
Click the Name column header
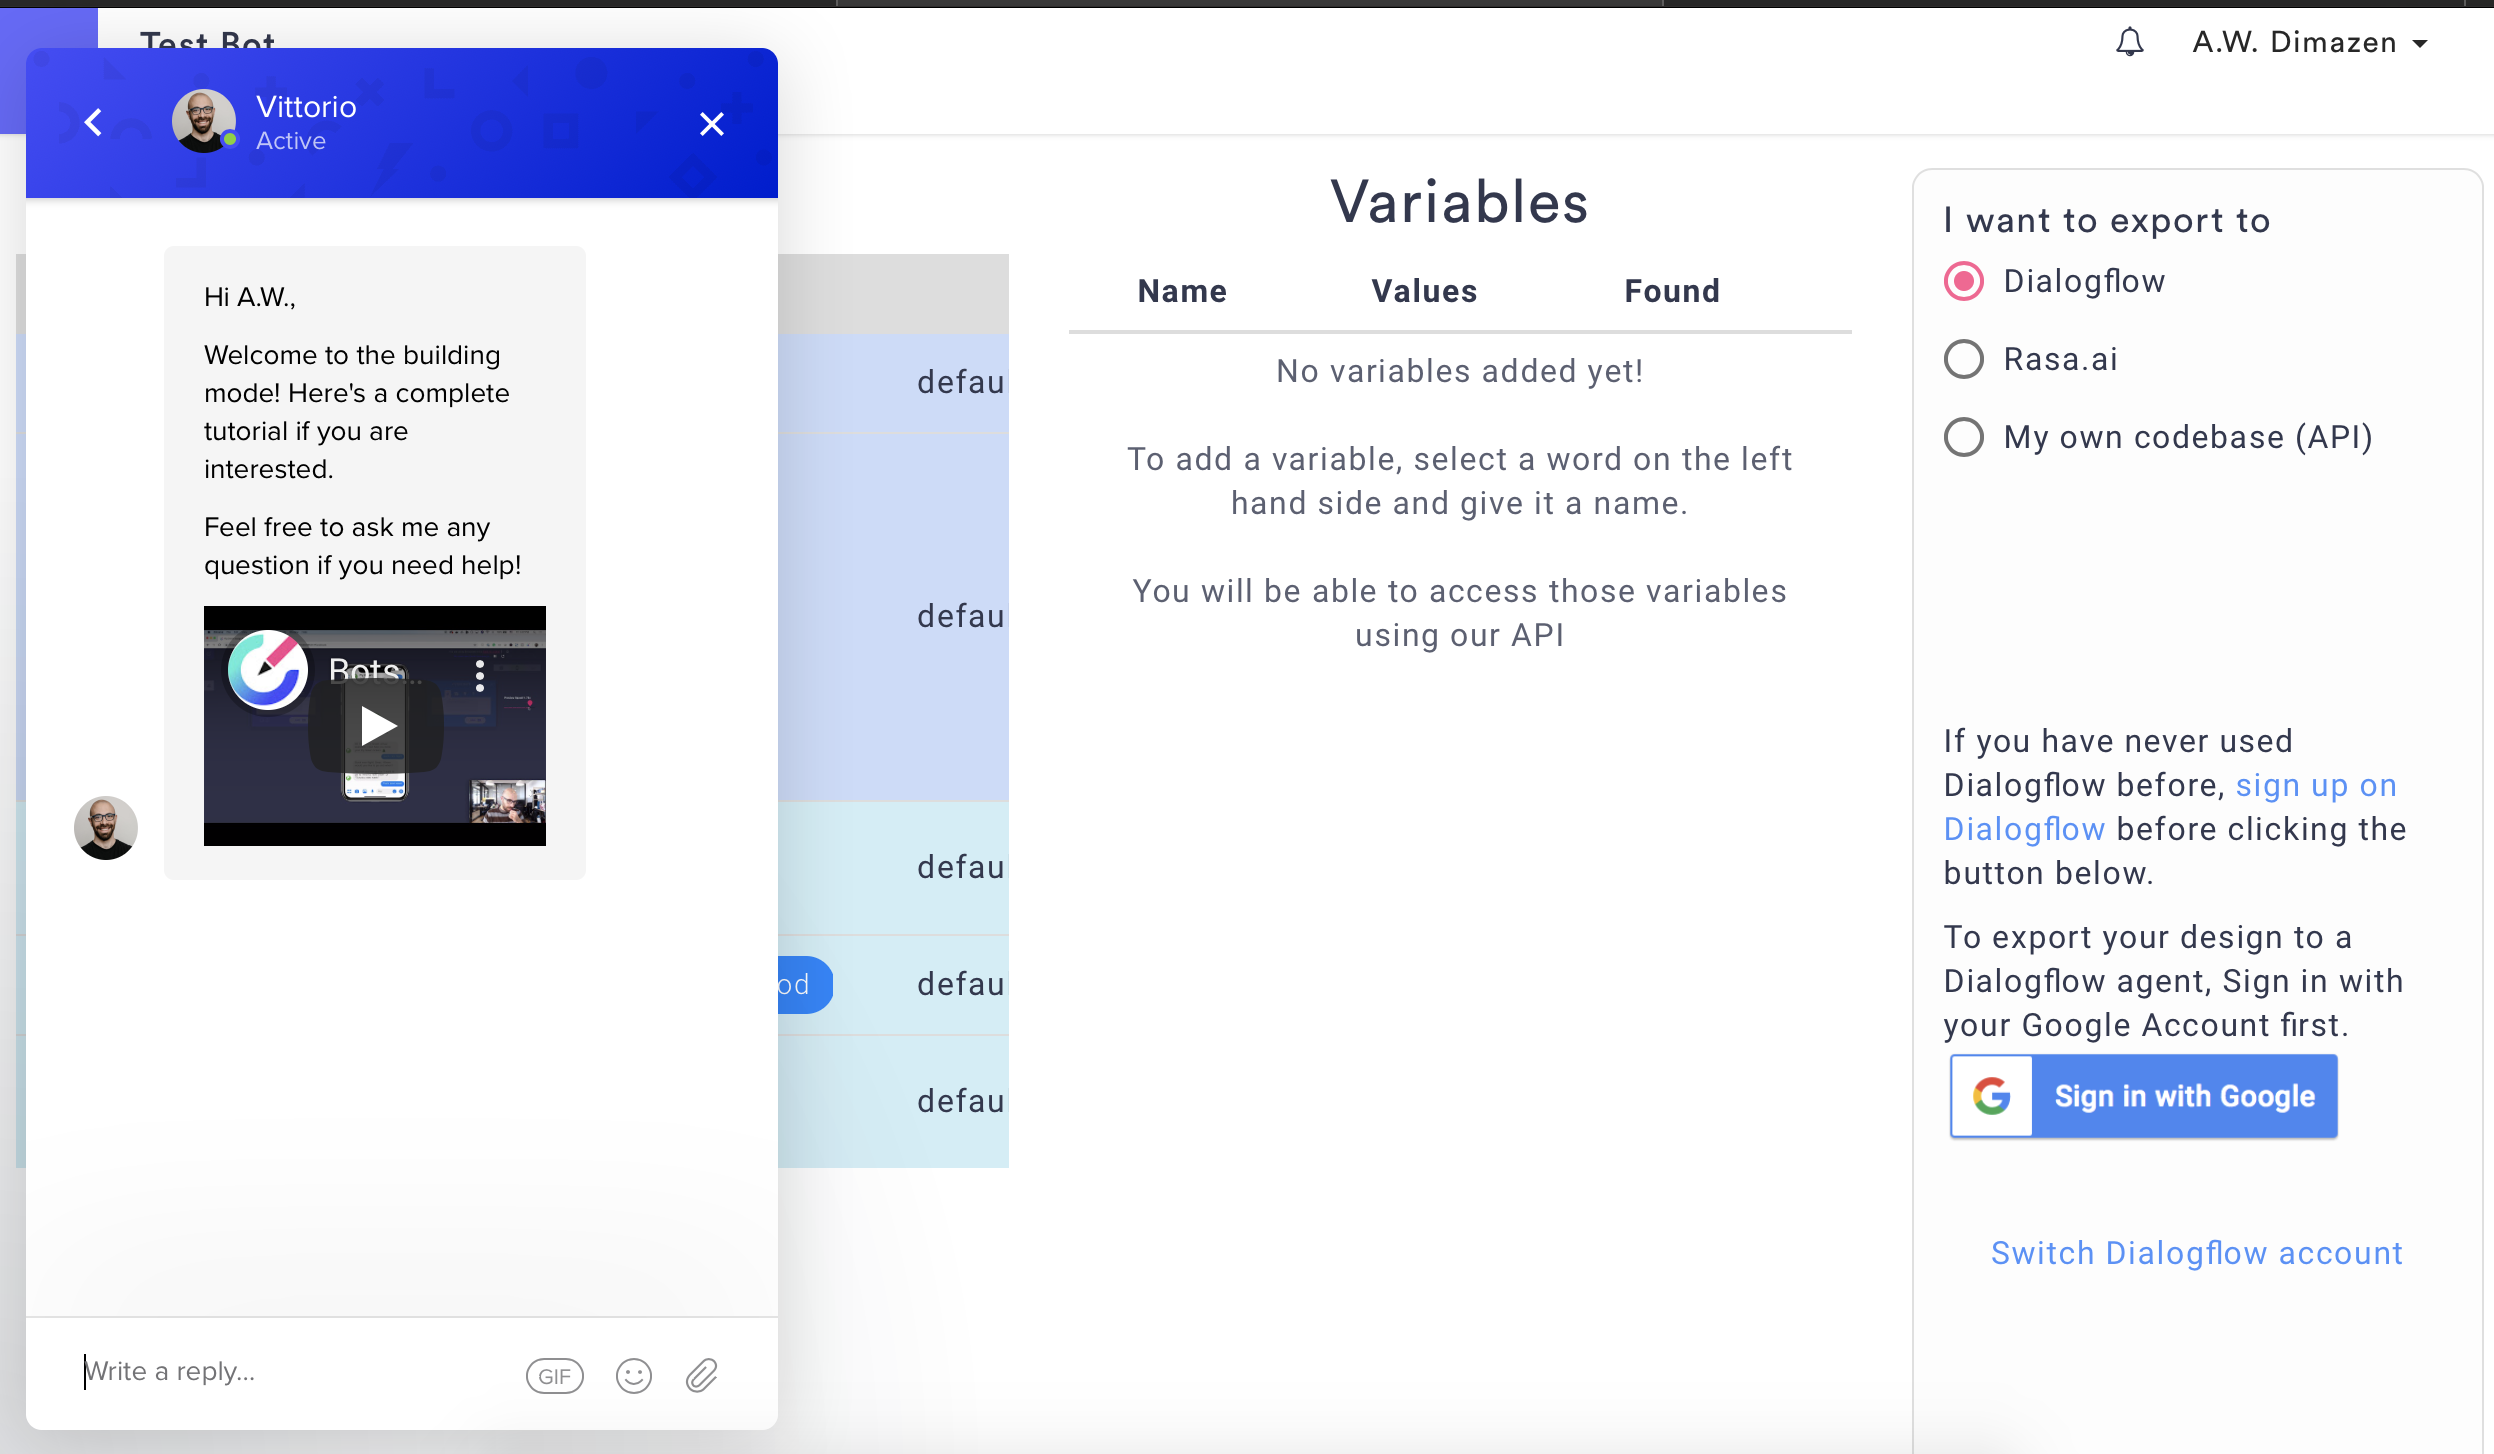click(x=1182, y=291)
